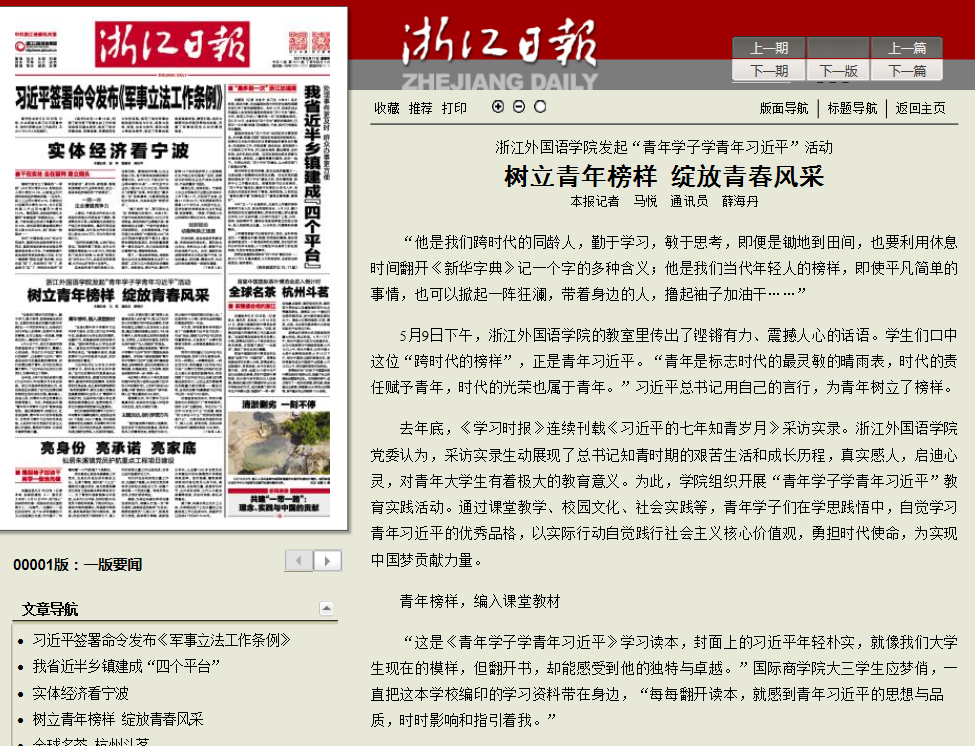Click 收藏 to bookmark this article

tap(387, 108)
